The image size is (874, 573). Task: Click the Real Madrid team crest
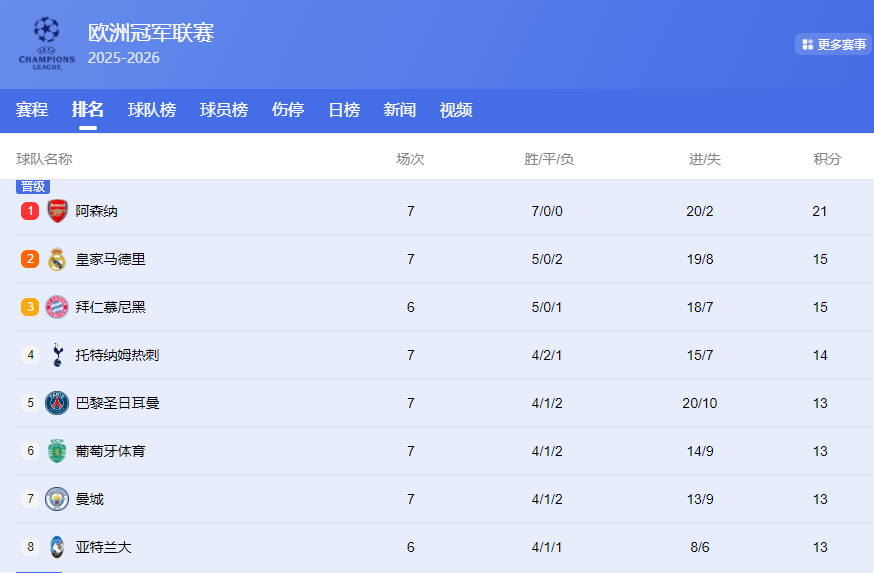57,259
